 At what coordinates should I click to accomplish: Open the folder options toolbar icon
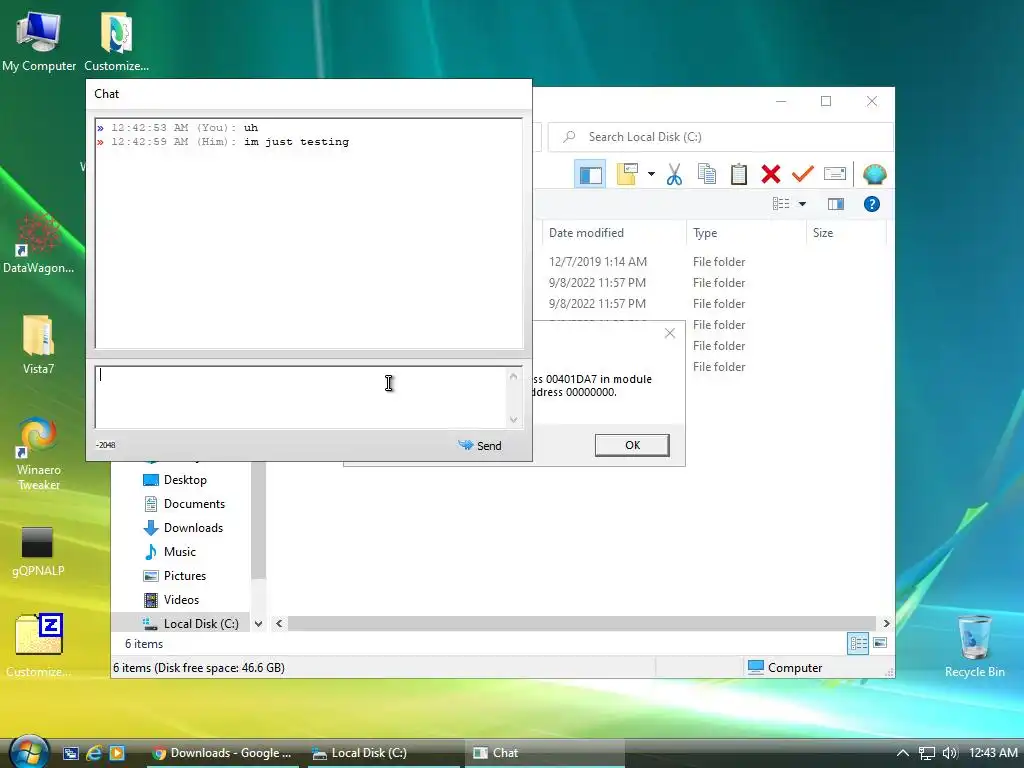[x=627, y=174]
